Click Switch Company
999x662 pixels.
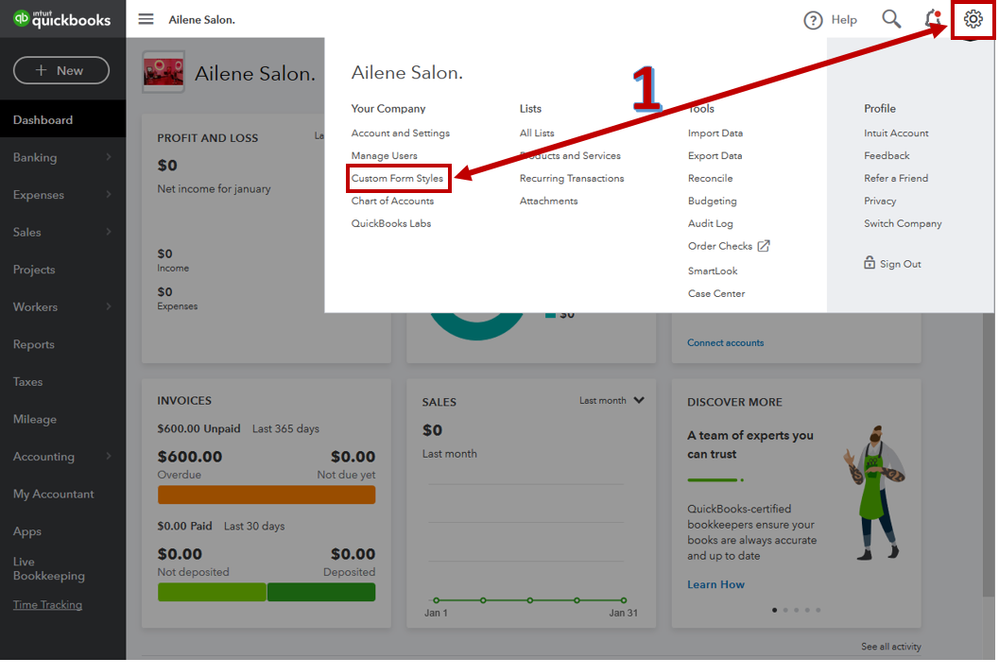pos(905,224)
